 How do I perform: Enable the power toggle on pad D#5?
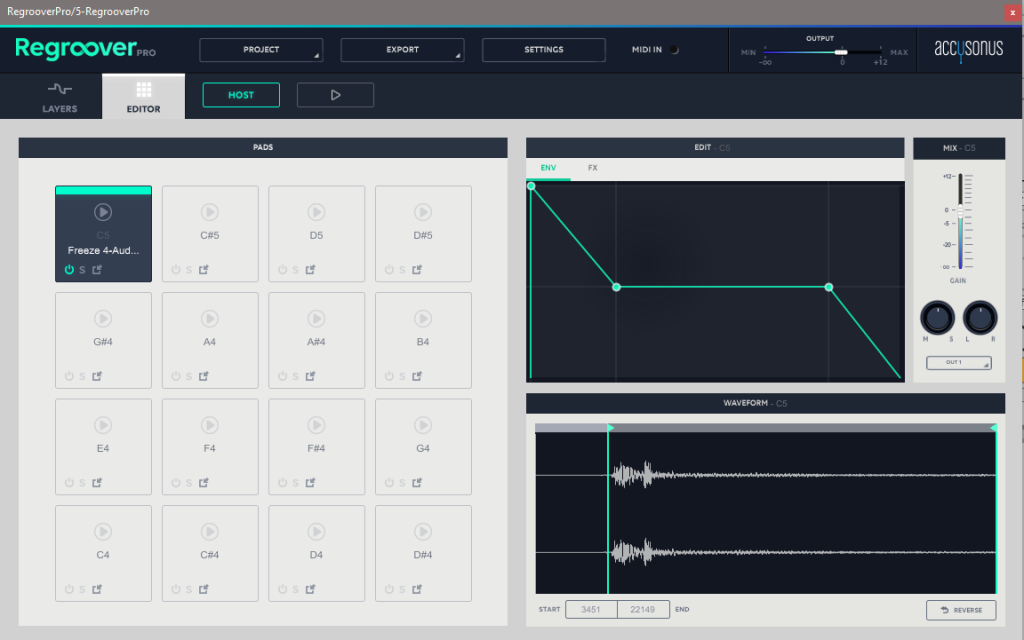click(389, 269)
